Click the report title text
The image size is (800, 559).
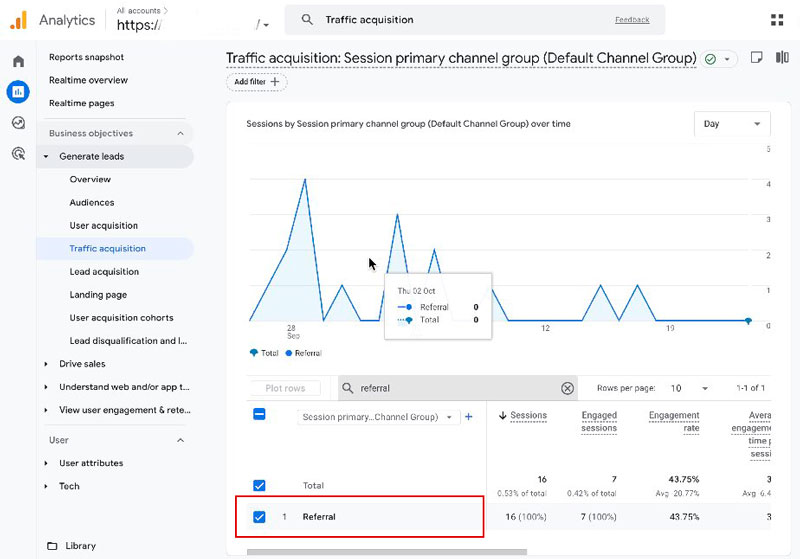(461, 58)
